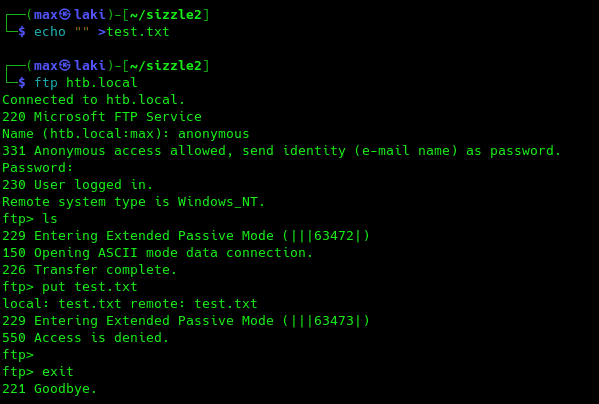599x404 pixels.
Task: Click '150 Opening ASCII mode data connection.'
Action: click(157, 253)
